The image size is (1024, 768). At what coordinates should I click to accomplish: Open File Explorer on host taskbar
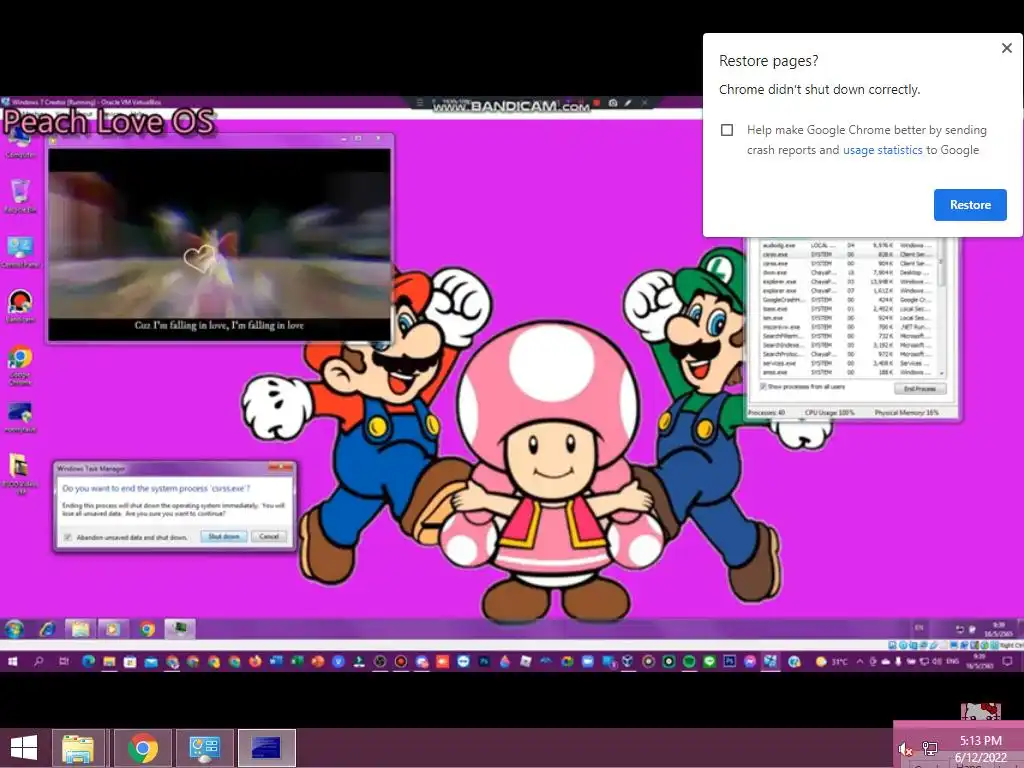(x=78, y=748)
